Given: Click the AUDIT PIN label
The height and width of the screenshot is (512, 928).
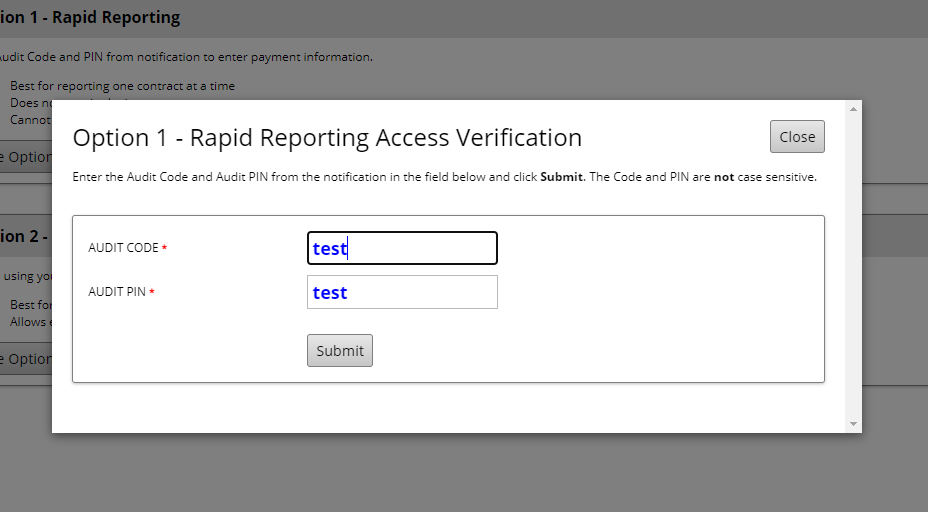Looking at the screenshot, I should (x=117, y=292).
